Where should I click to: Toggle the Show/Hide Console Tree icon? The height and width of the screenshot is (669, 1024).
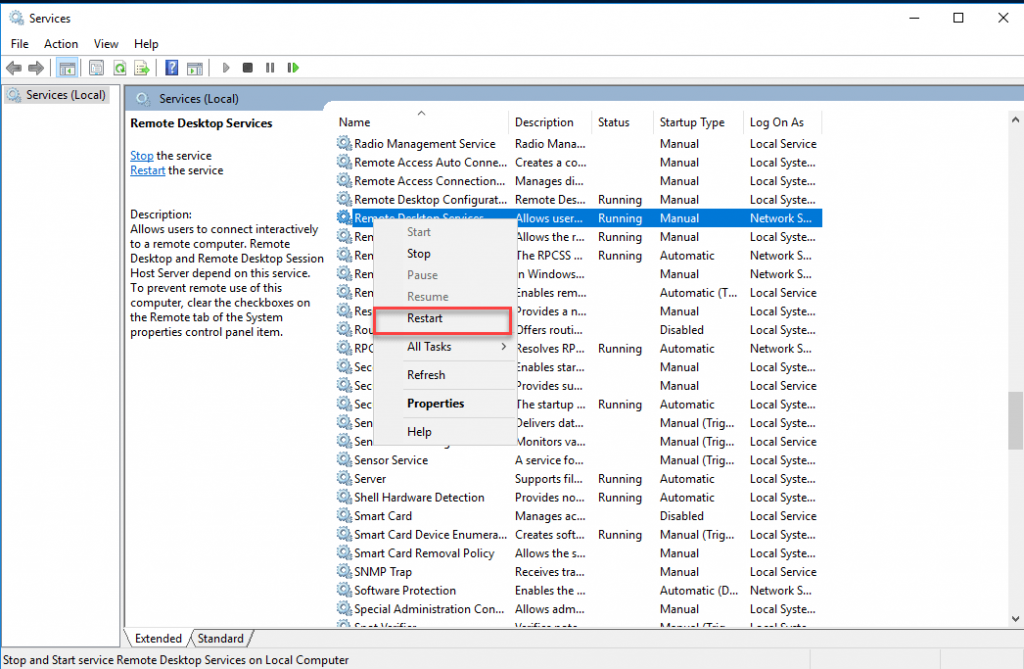(66, 67)
